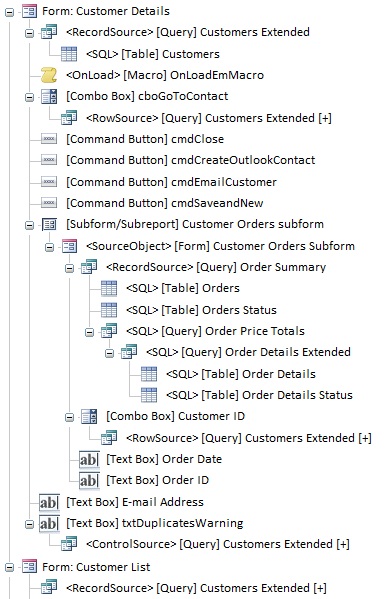
Task: Click the query icon for Order Summary
Action: point(89,267)
